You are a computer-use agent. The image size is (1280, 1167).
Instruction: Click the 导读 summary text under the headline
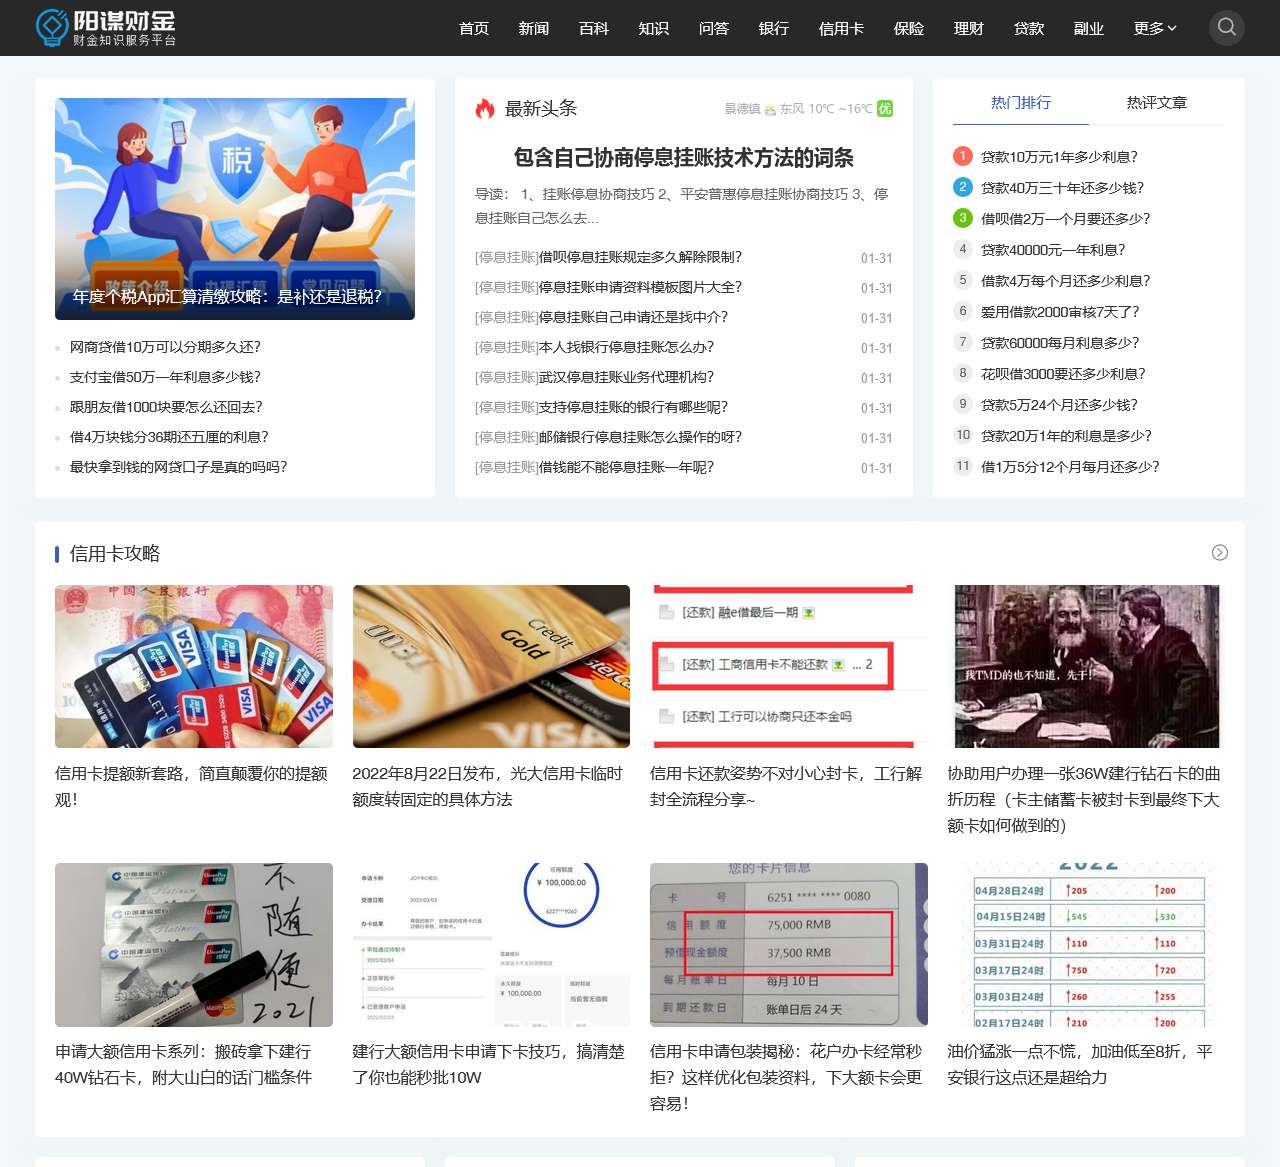click(682, 206)
